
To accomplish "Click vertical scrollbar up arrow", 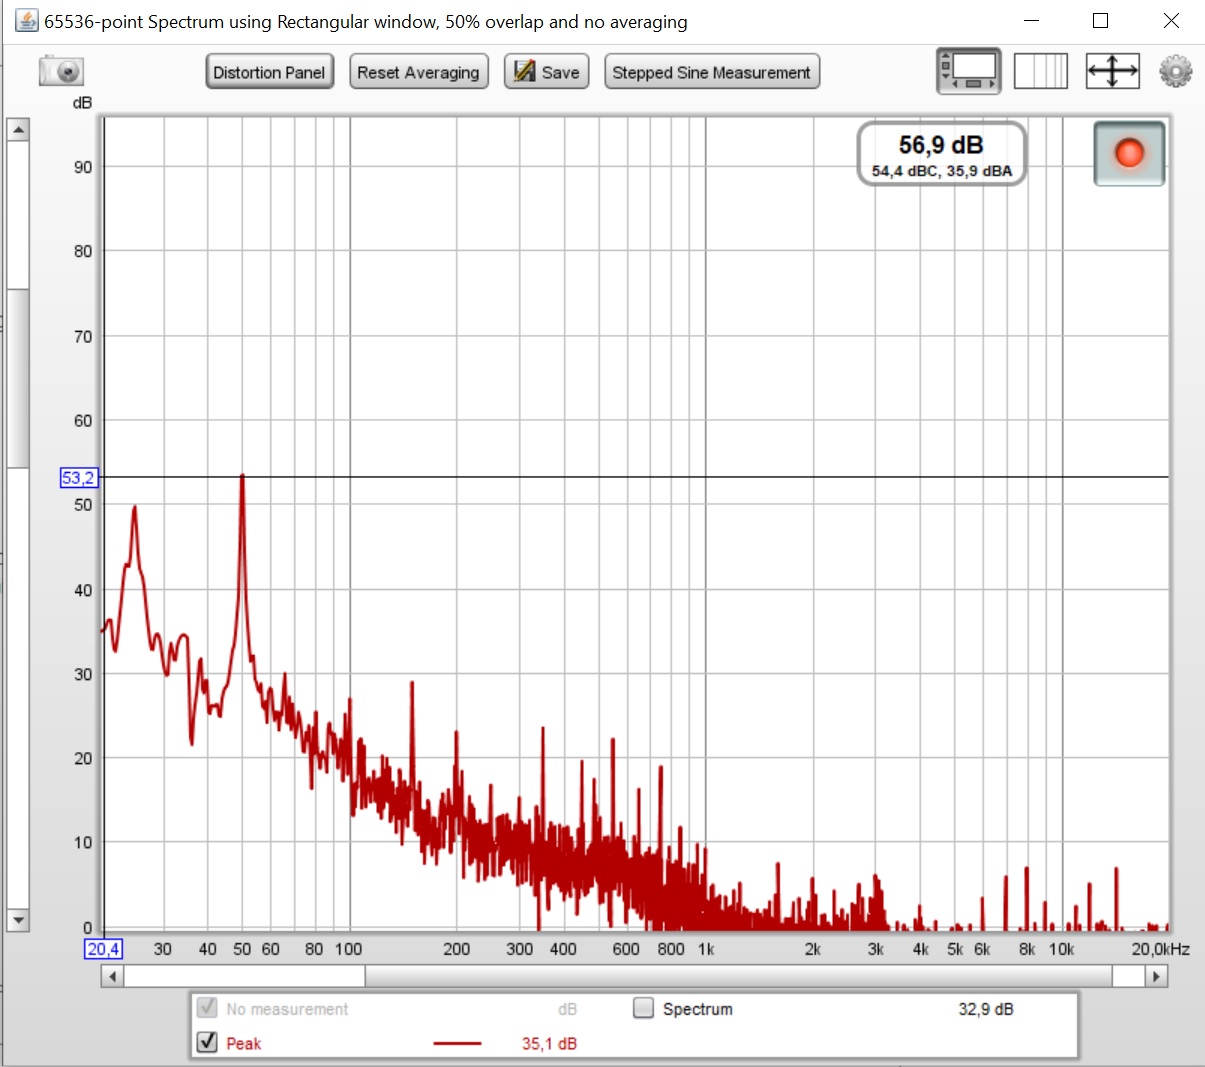I will click(x=18, y=130).
